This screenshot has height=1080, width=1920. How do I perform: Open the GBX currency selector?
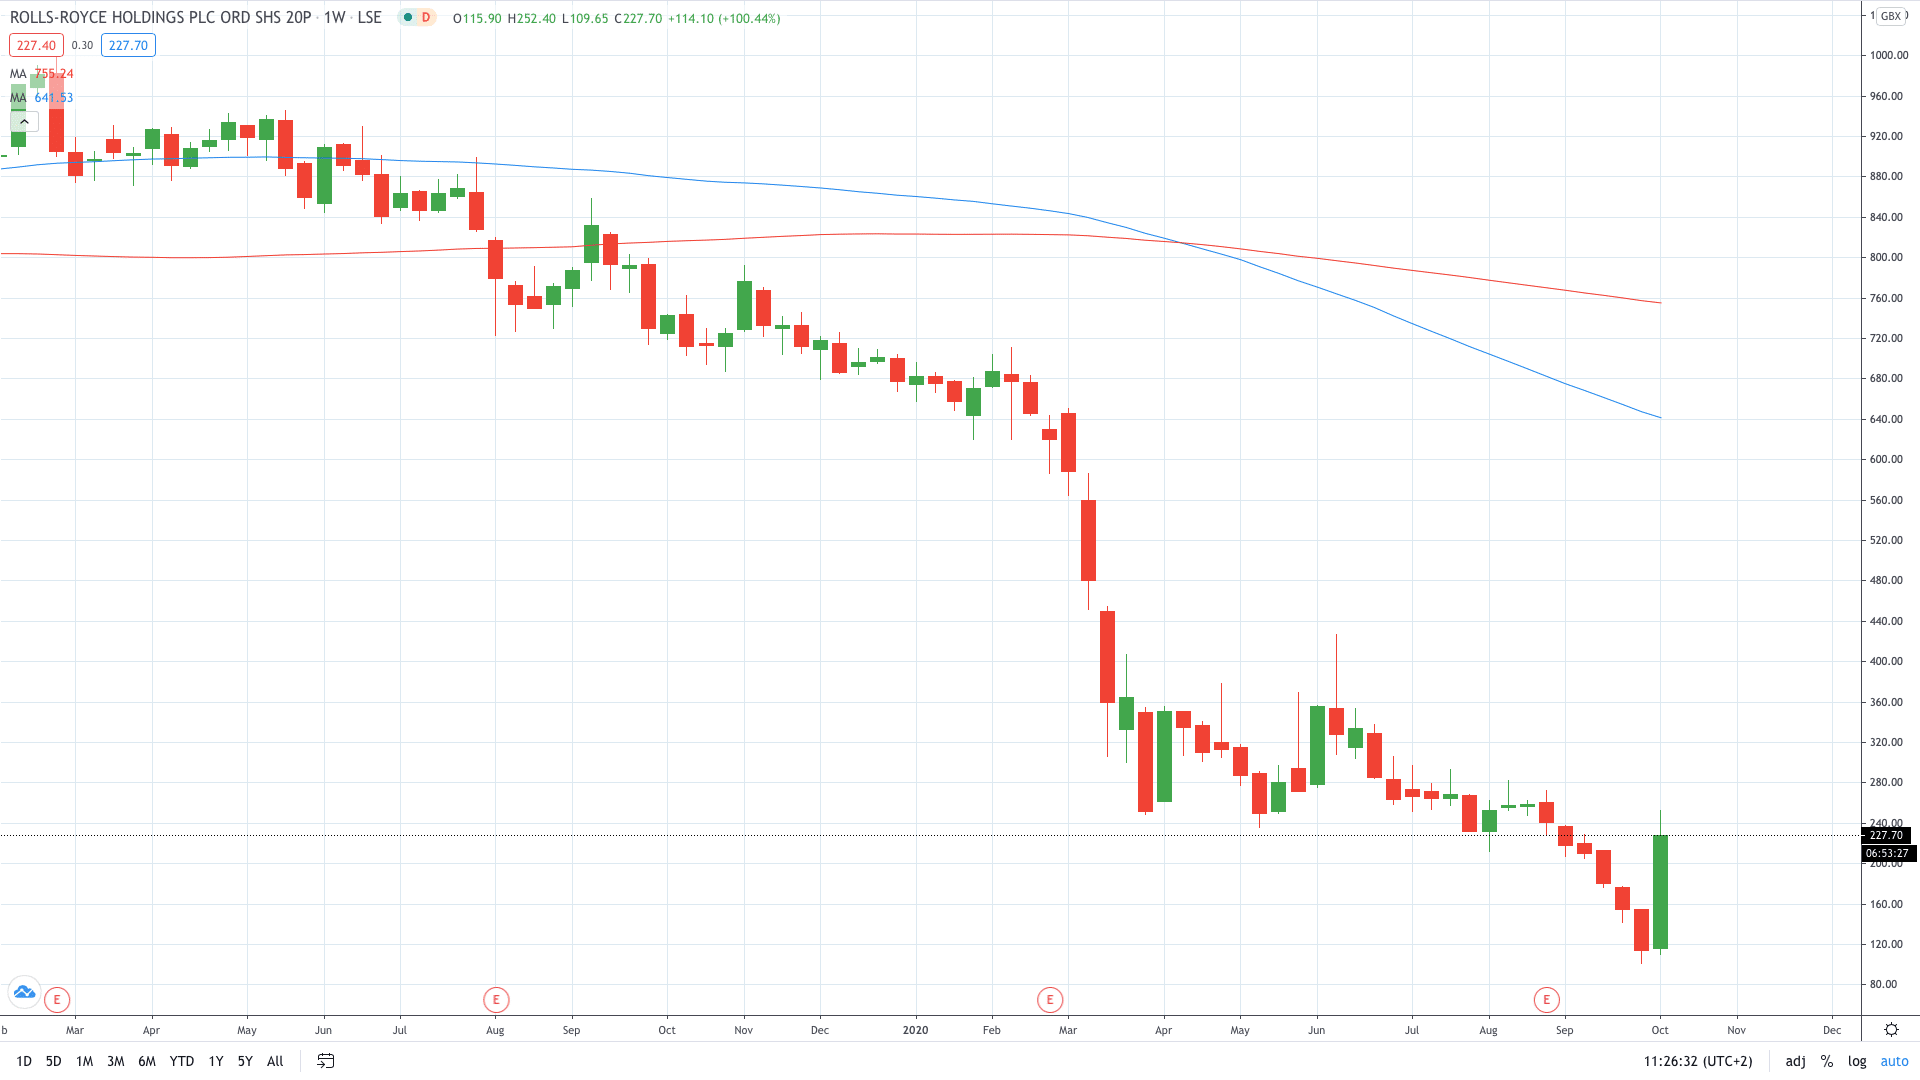pyautogui.click(x=1890, y=16)
